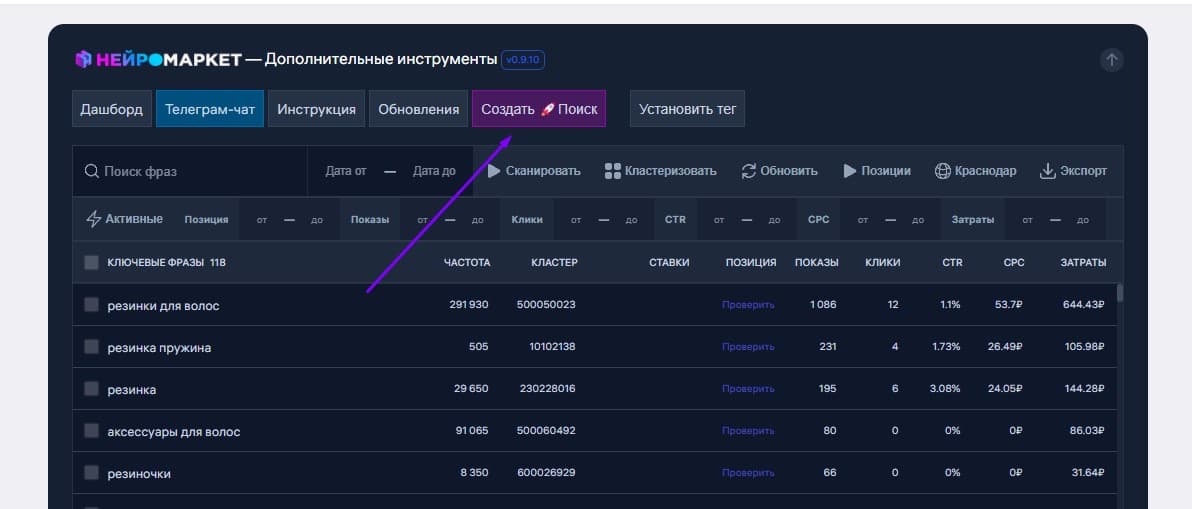Click the Сканировать play icon
The width and height of the screenshot is (1192, 509).
click(x=494, y=171)
